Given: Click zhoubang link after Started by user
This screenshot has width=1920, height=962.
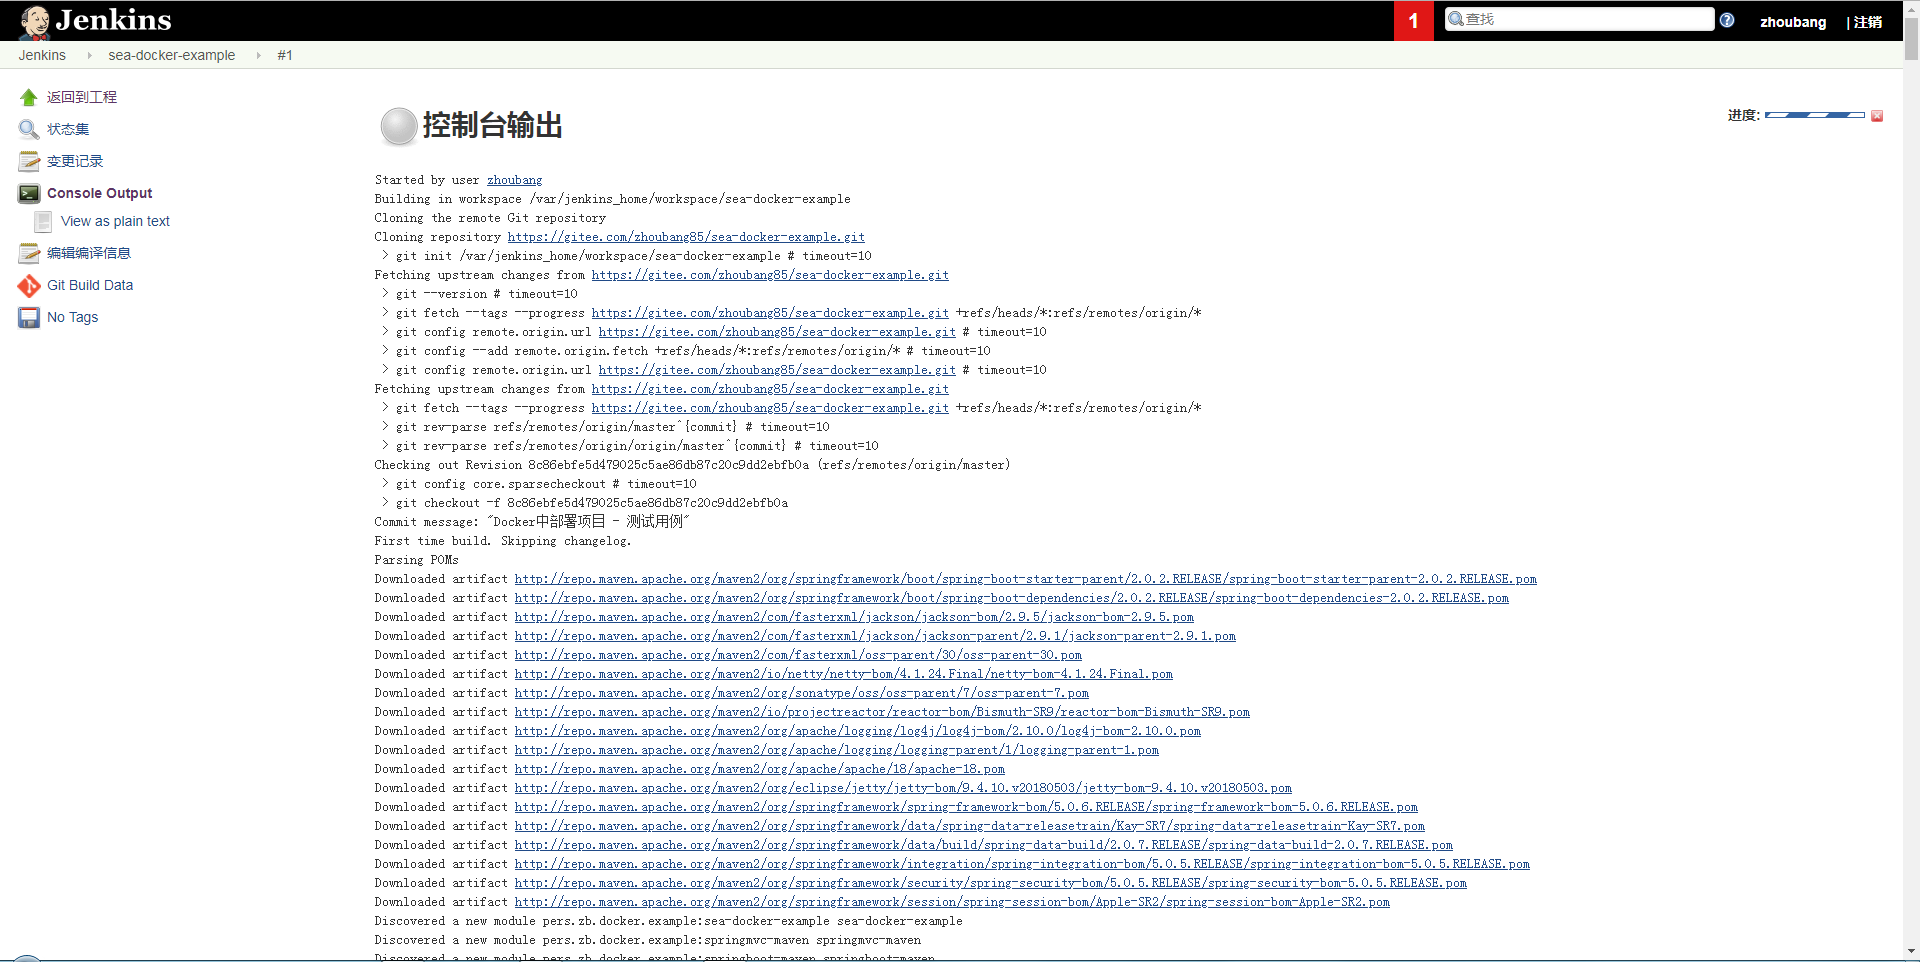Looking at the screenshot, I should pos(515,180).
